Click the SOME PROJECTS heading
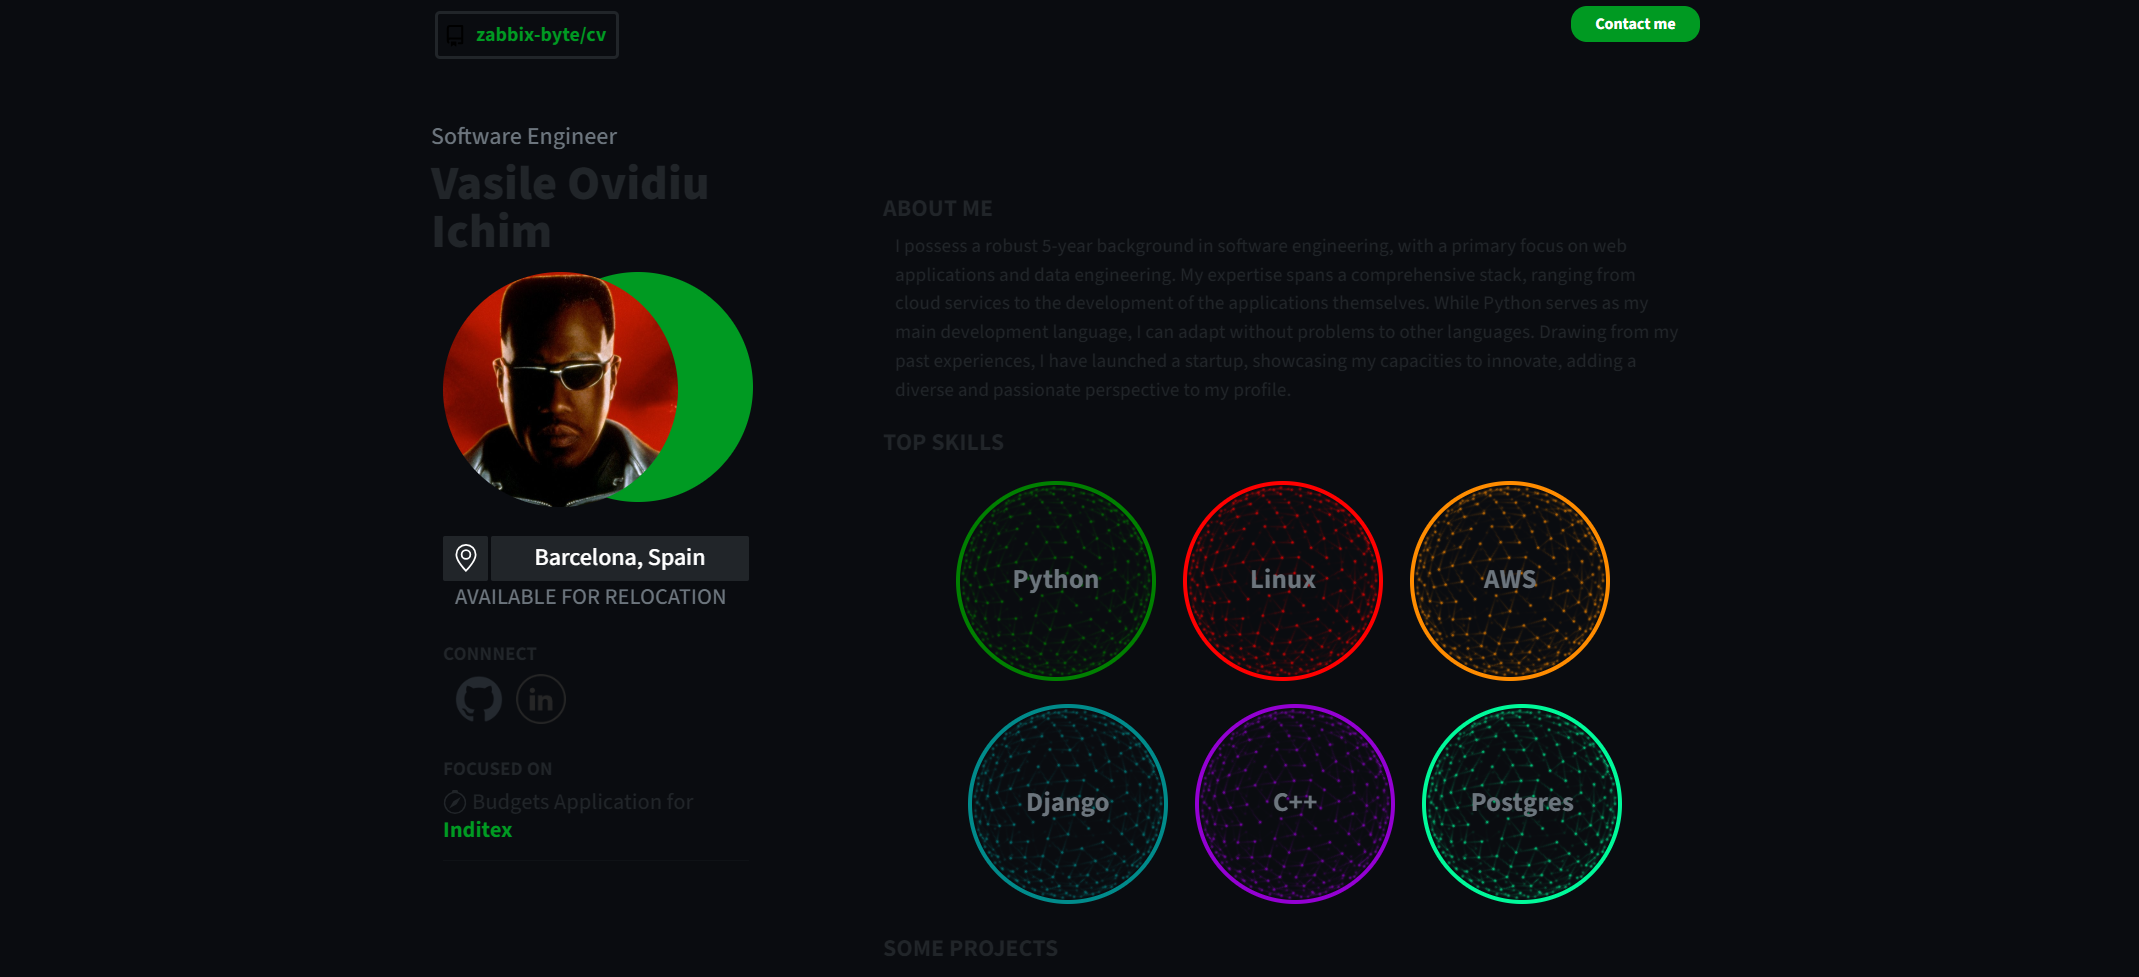 pyautogui.click(x=970, y=947)
